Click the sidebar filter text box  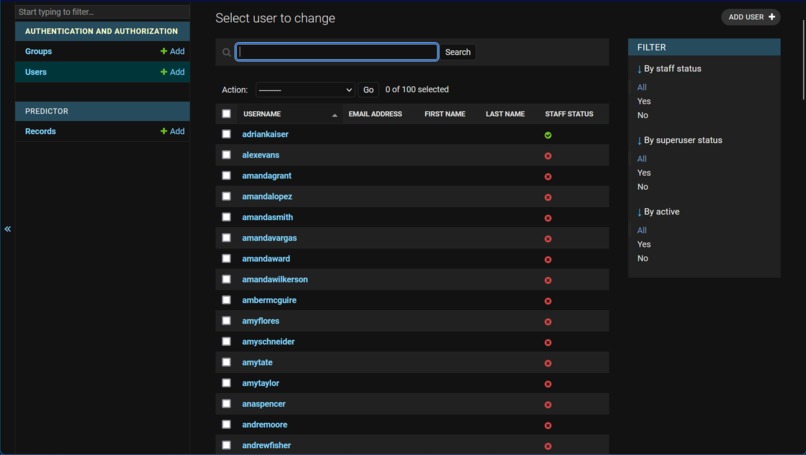pyautogui.click(x=102, y=12)
